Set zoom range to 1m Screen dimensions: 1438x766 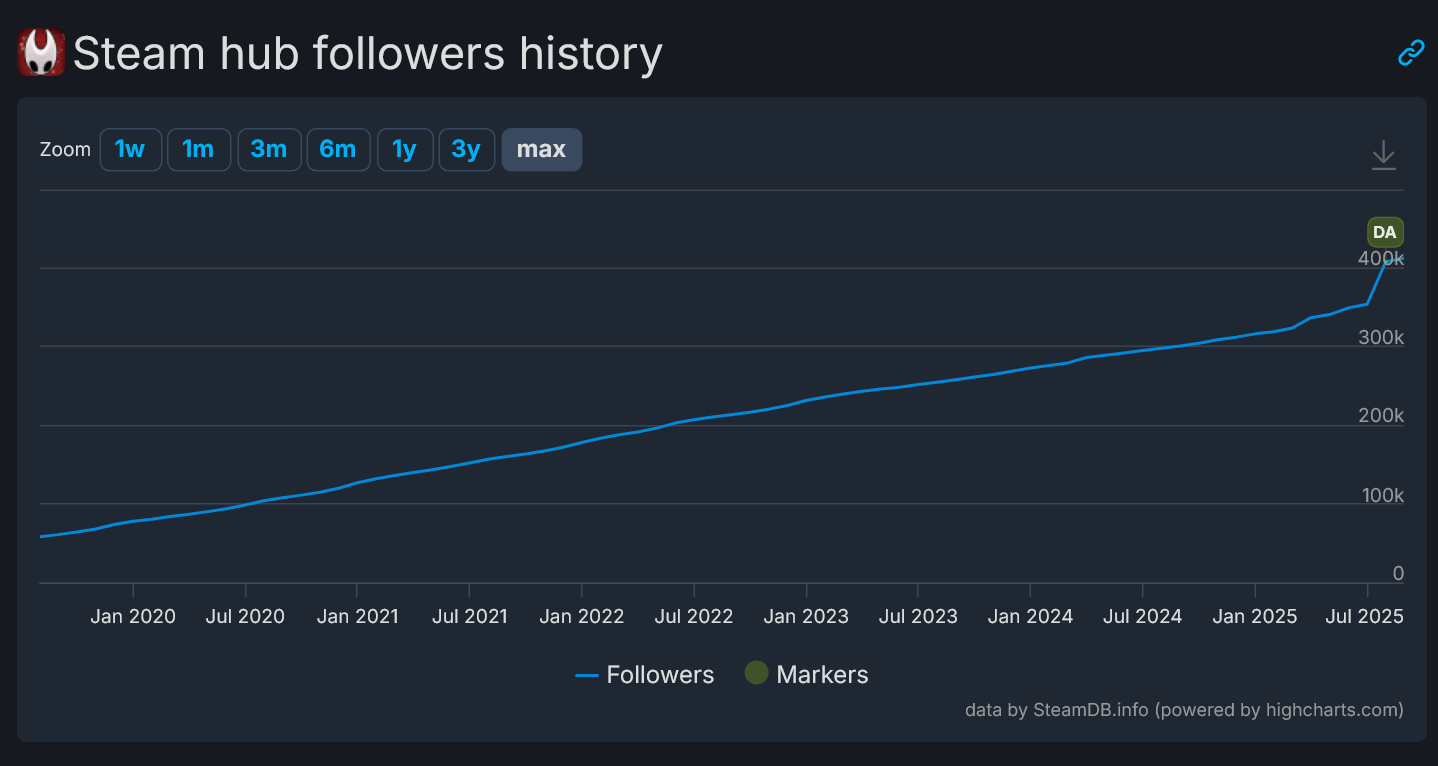[x=198, y=150]
